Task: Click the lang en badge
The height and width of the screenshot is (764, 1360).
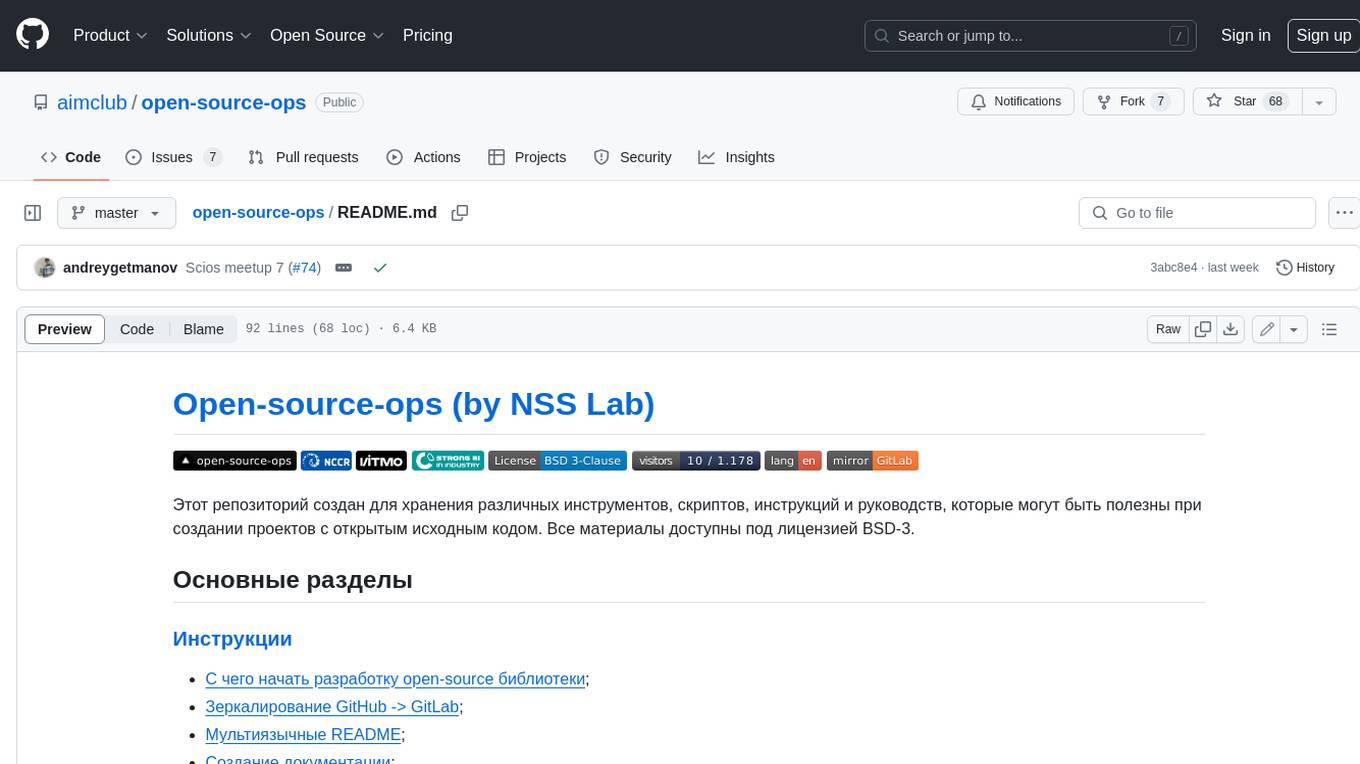Action: pos(793,461)
